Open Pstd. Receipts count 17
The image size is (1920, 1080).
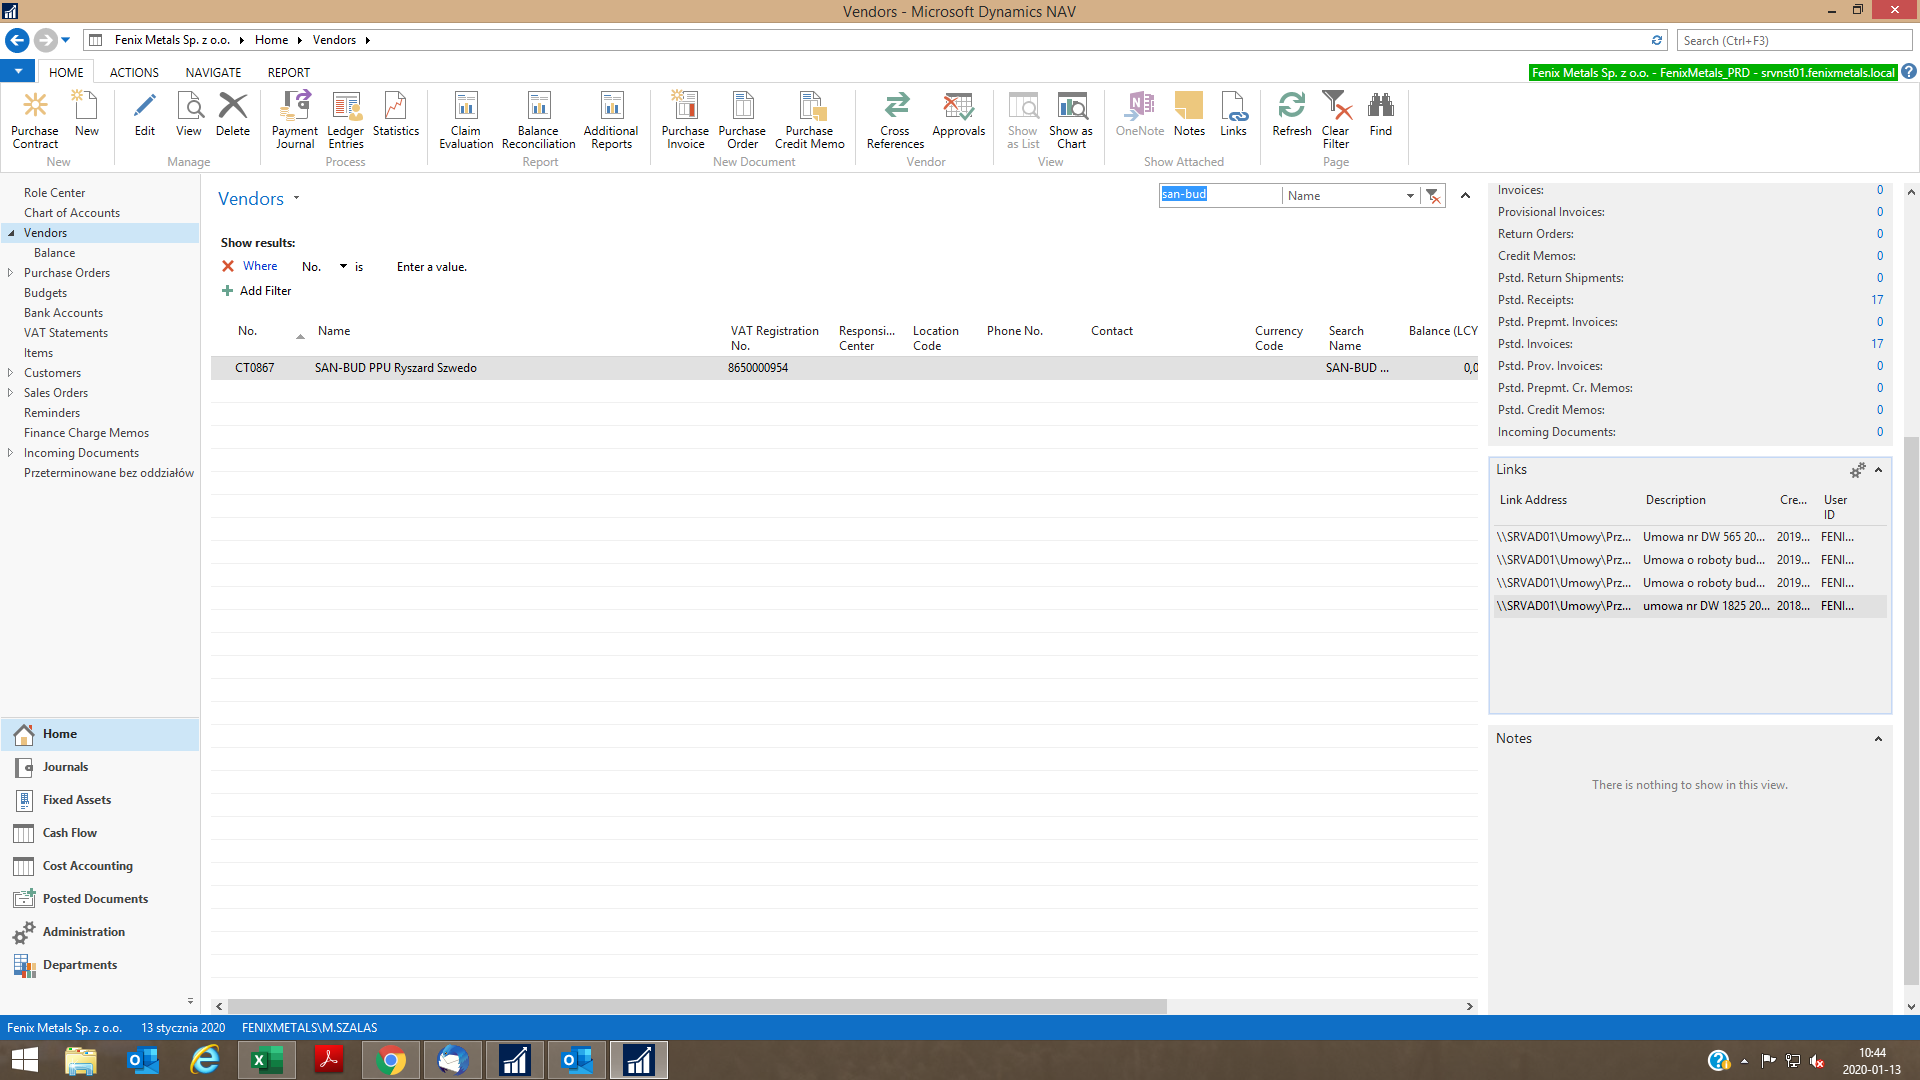click(1877, 300)
